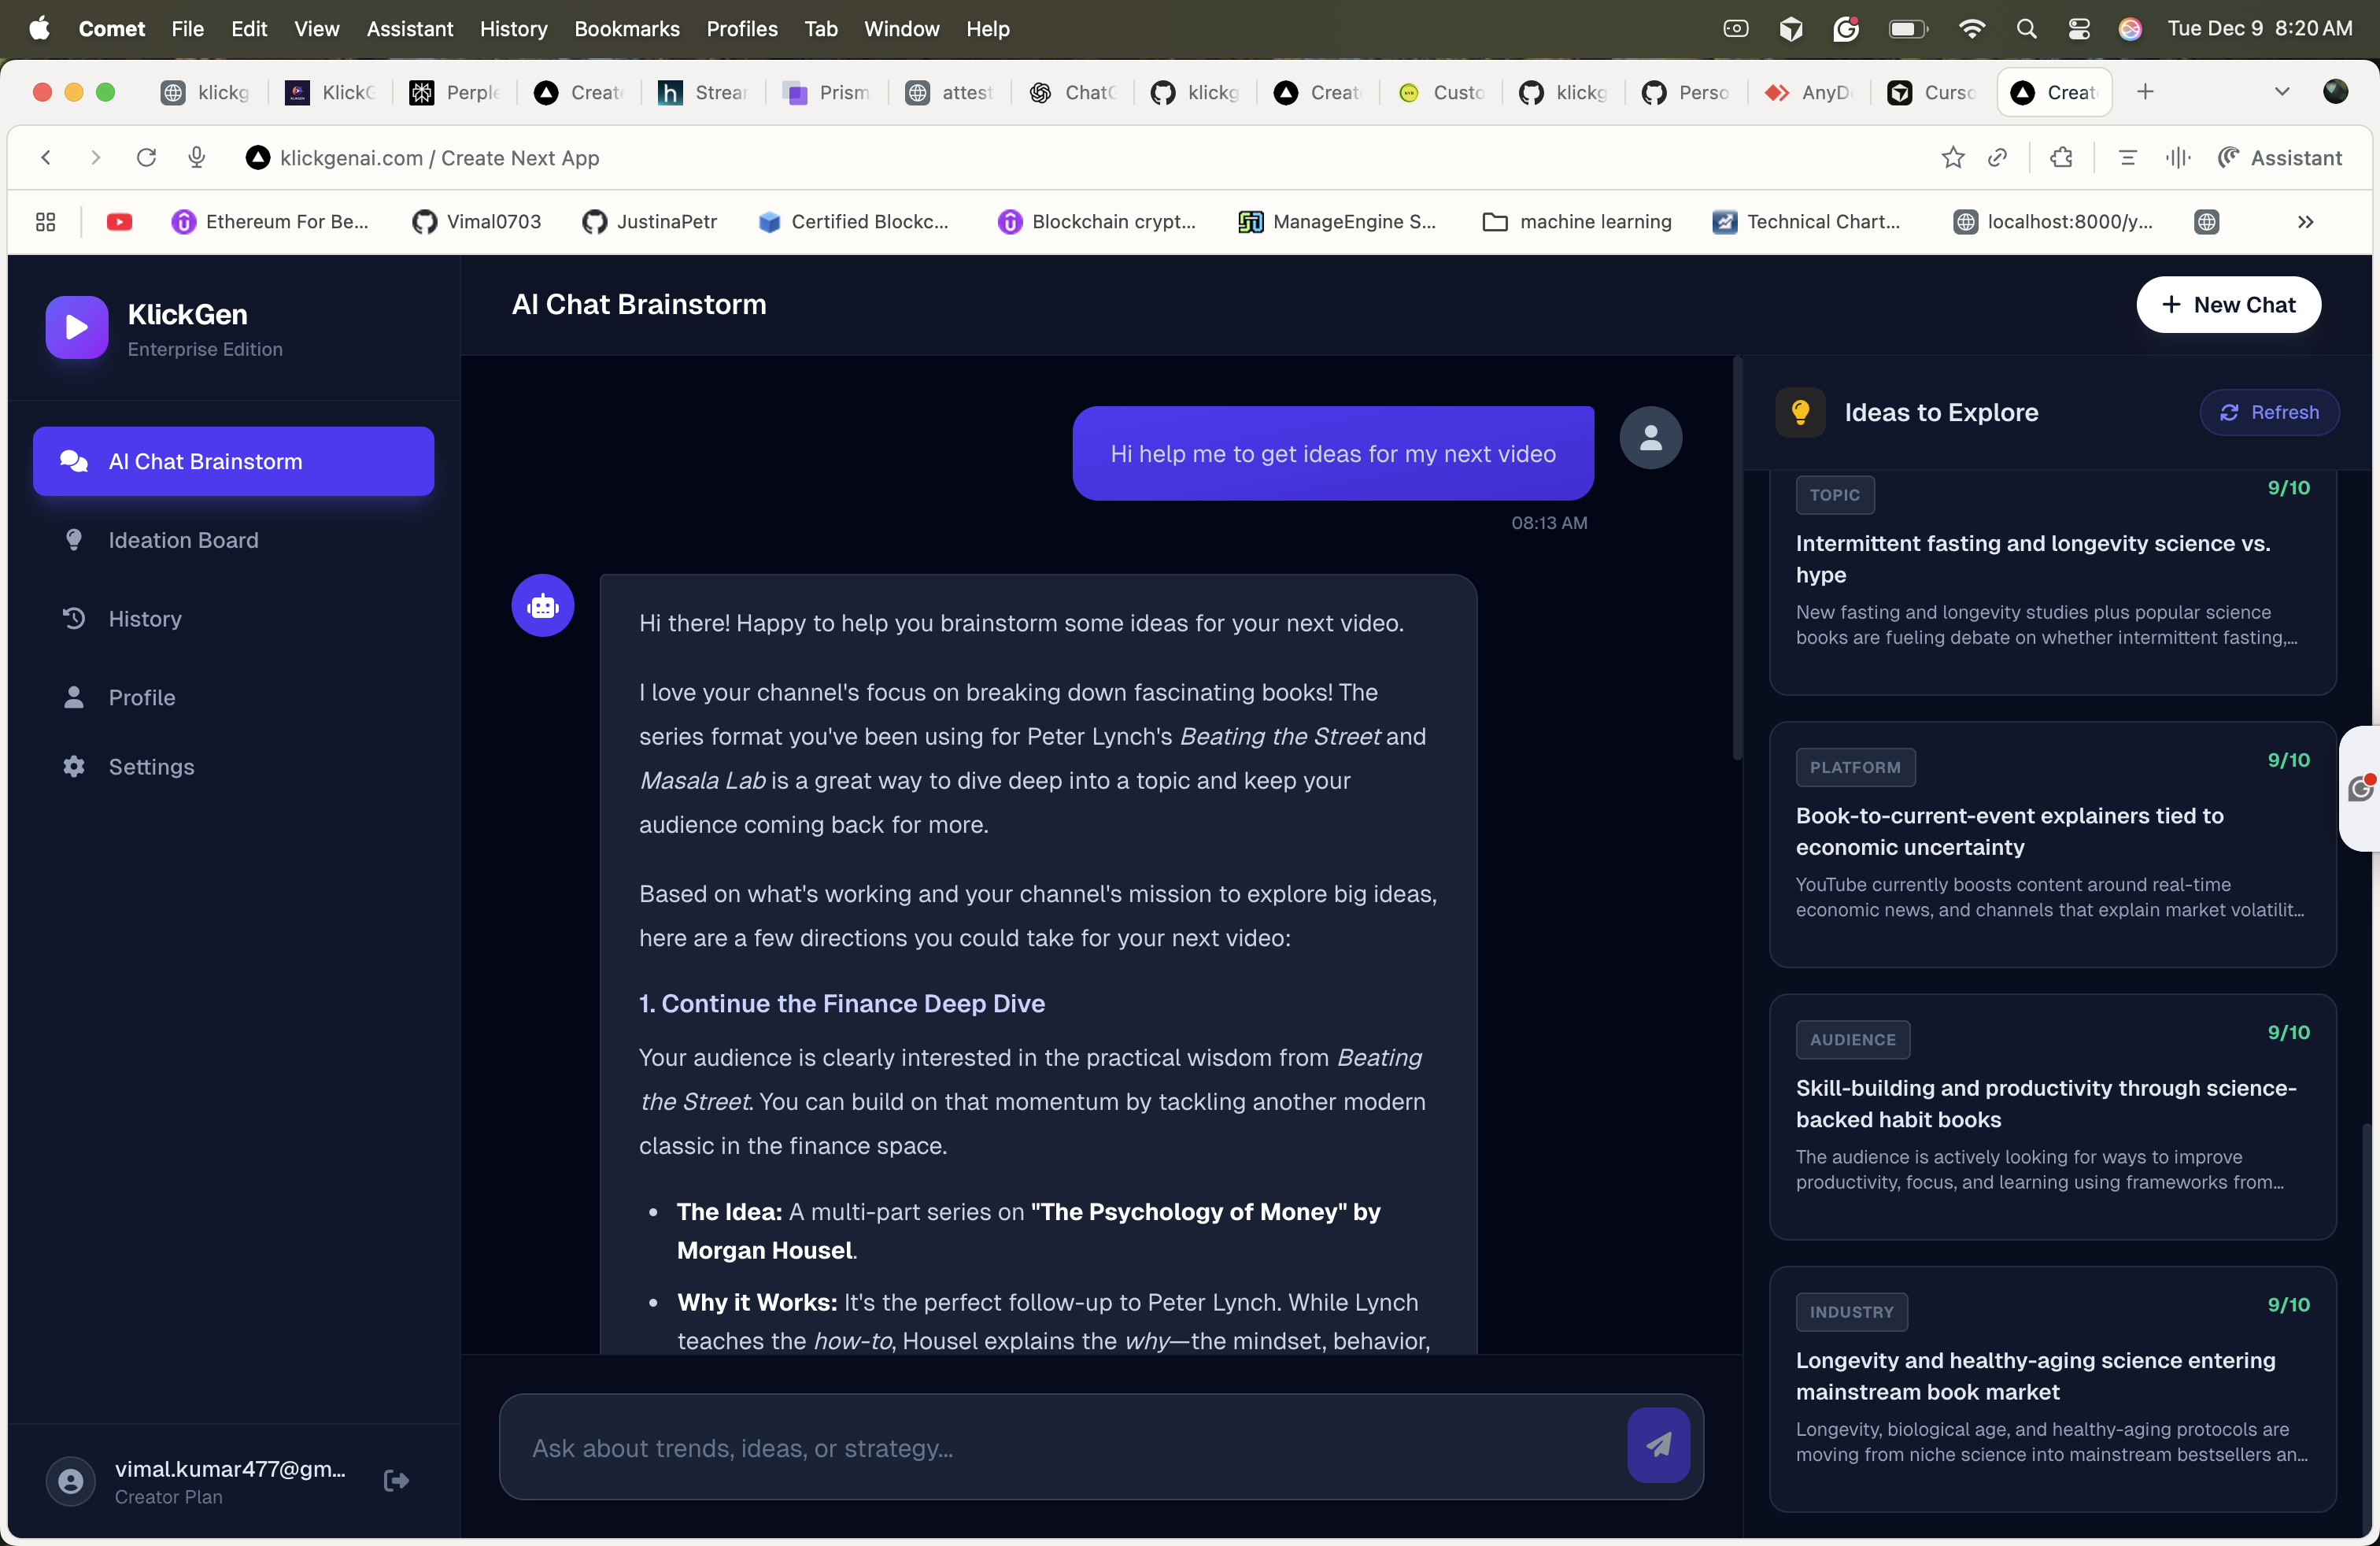Select AI Chat Brainstorm in the sidebar
Viewport: 2380px width, 1546px height.
(x=232, y=461)
